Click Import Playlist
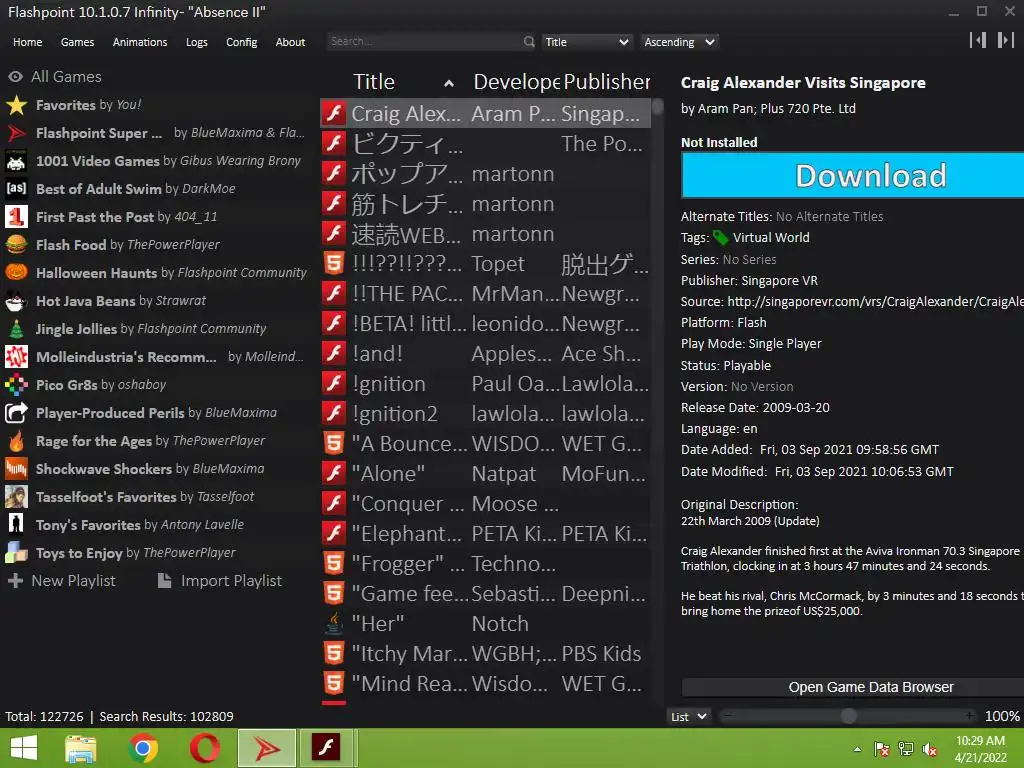The height and width of the screenshot is (768, 1024). [x=220, y=581]
